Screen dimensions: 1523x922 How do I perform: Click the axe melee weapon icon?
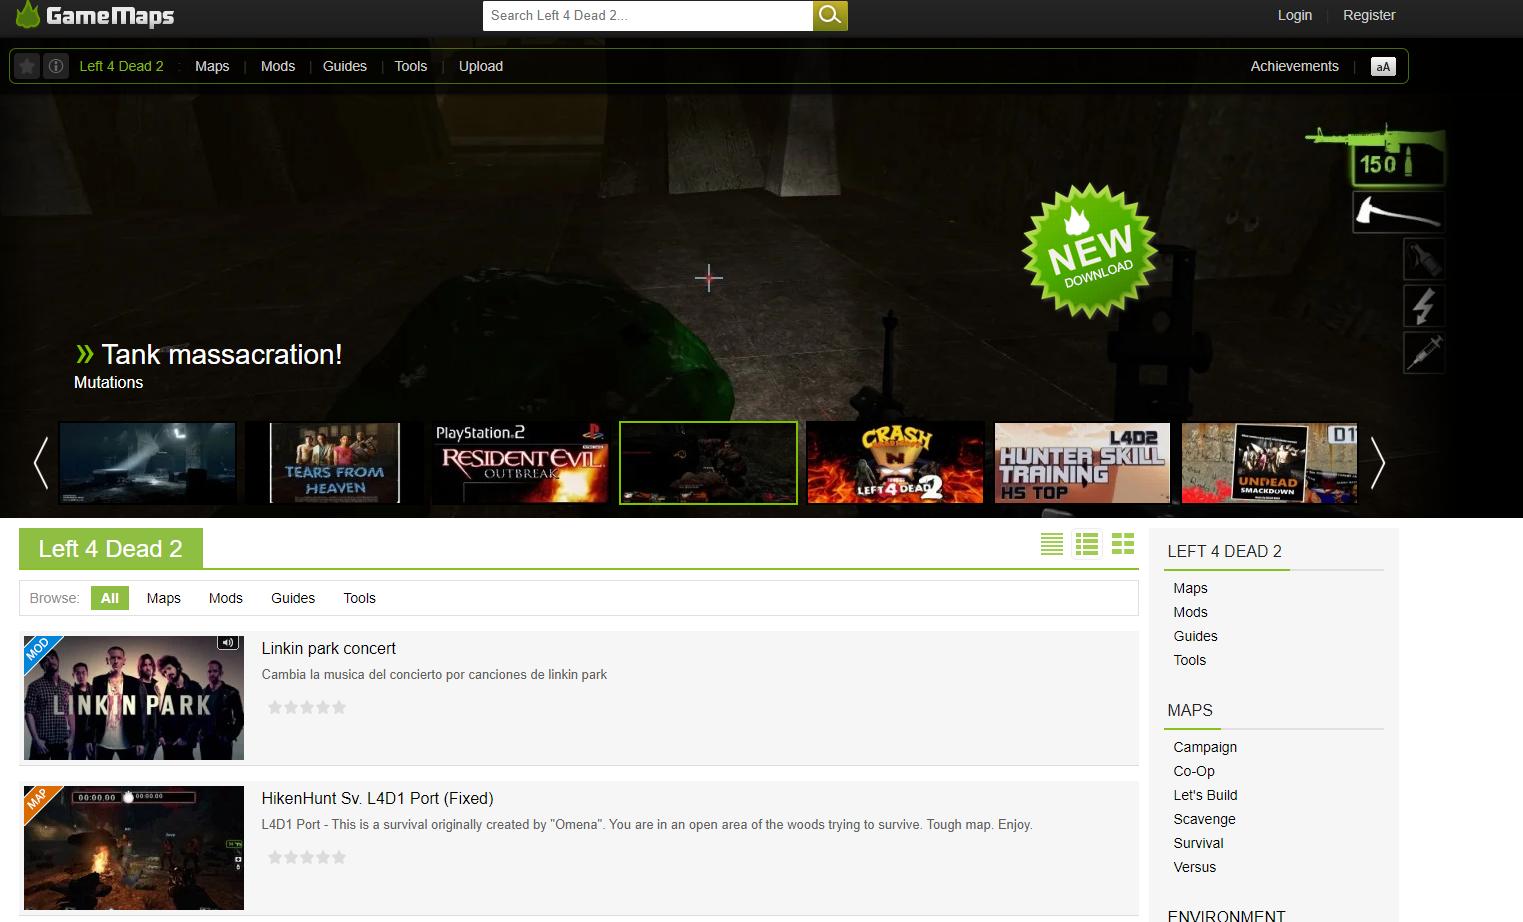pyautogui.click(x=1397, y=212)
